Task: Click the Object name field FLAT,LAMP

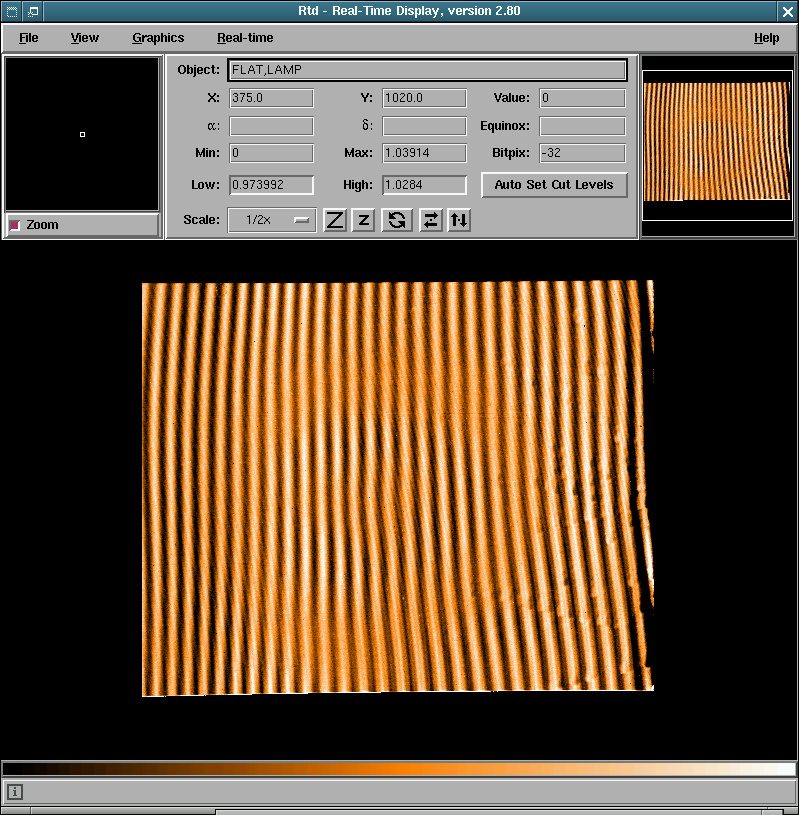Action: (x=427, y=70)
